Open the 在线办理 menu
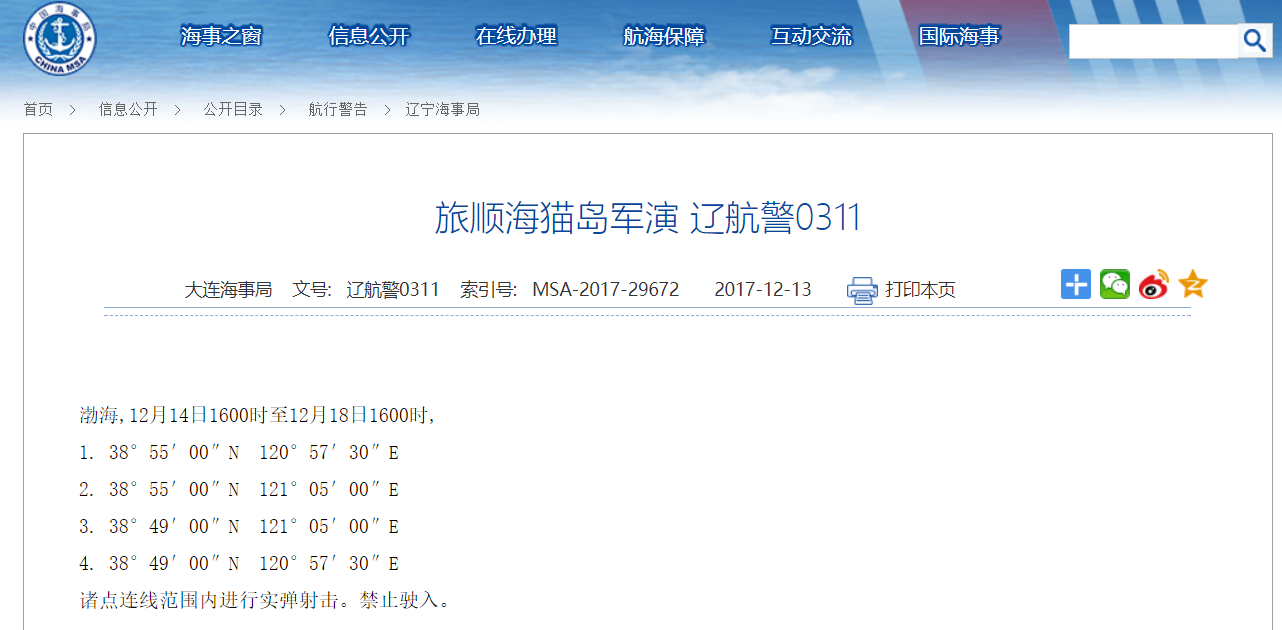The image size is (1282, 630). click(516, 37)
